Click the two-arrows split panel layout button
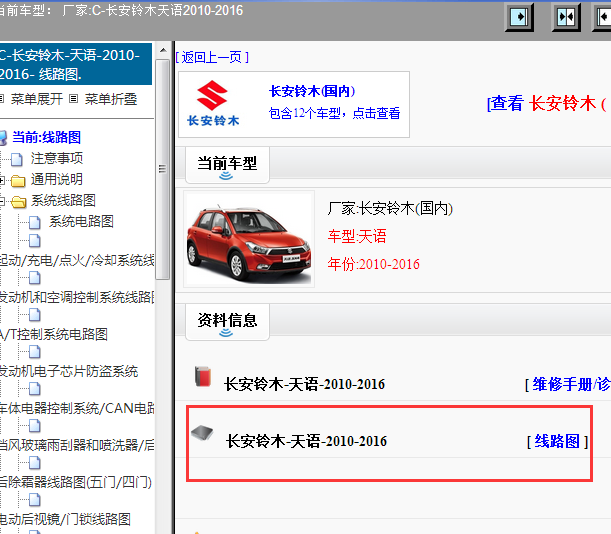 pos(566,17)
